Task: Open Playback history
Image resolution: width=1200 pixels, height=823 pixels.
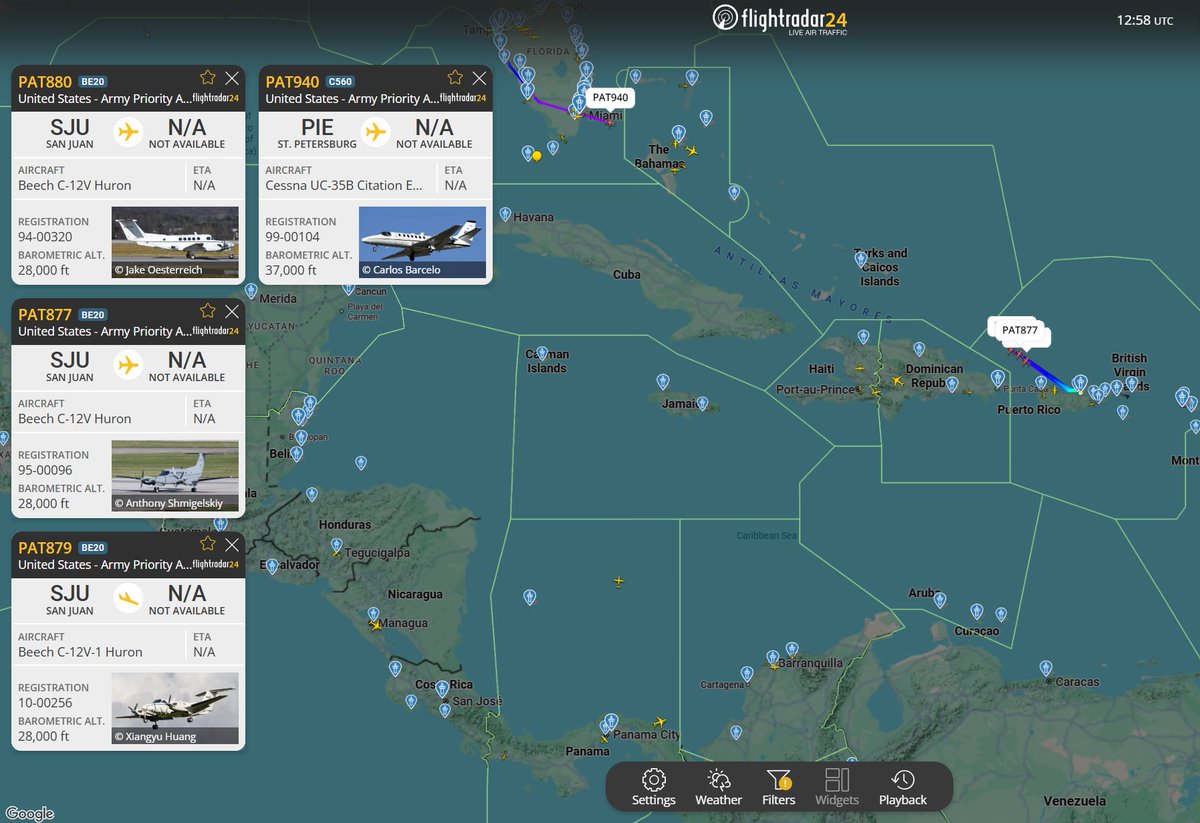Action: tap(902, 787)
